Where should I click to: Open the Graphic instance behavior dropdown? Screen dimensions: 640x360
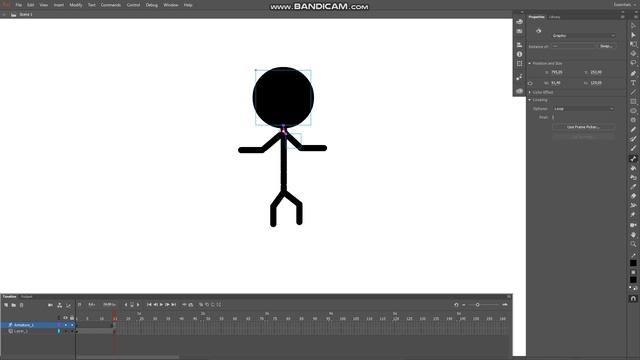(x=583, y=36)
